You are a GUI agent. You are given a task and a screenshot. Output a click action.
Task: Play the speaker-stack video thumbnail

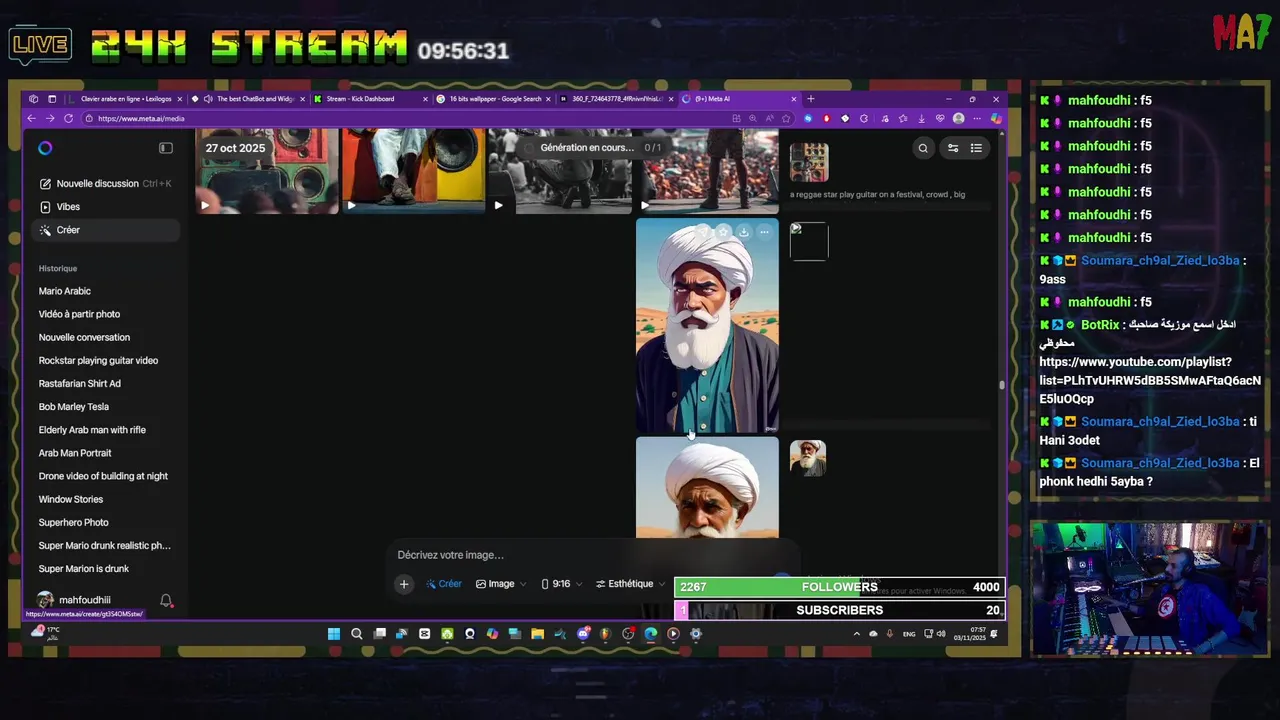pos(267,171)
